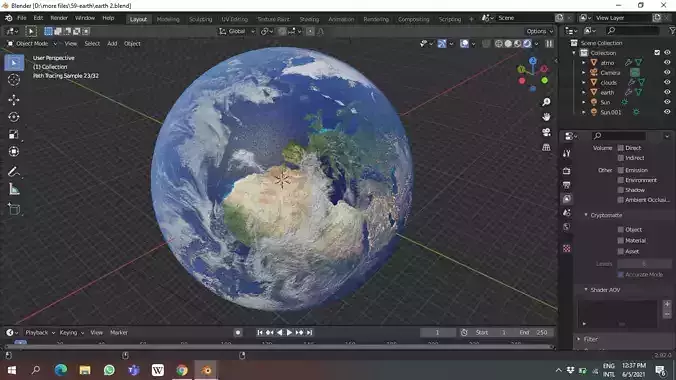
Task: Open the View Layer properties tab
Action: 566,199
